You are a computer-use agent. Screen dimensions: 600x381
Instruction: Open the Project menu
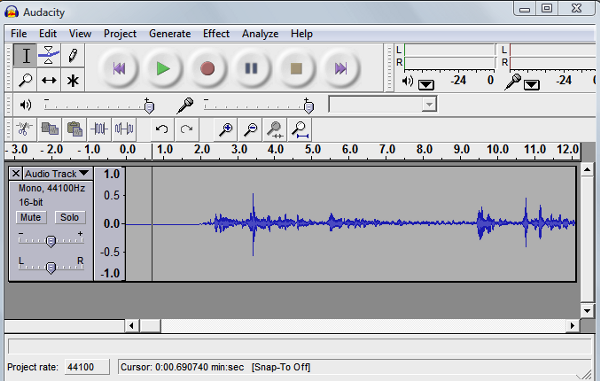coord(120,34)
